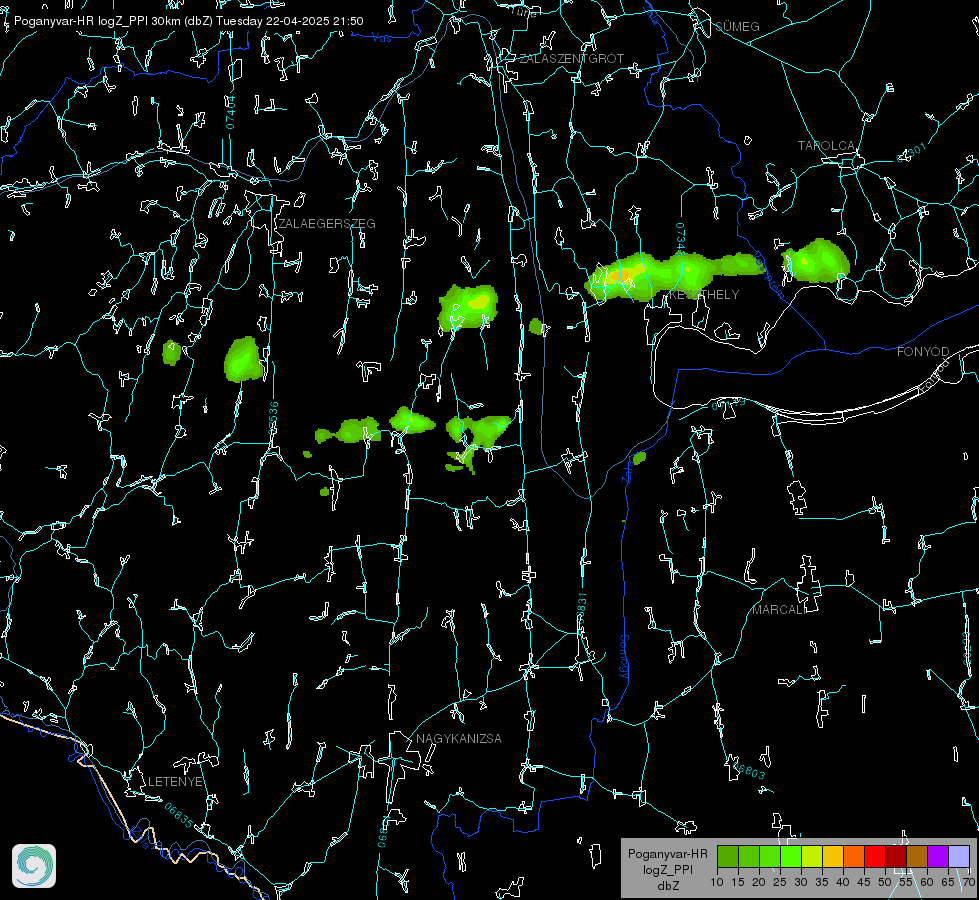Select the 35-40 dBZ yellow legend swatch
Image resolution: width=979 pixels, height=900 pixels.
point(834,856)
